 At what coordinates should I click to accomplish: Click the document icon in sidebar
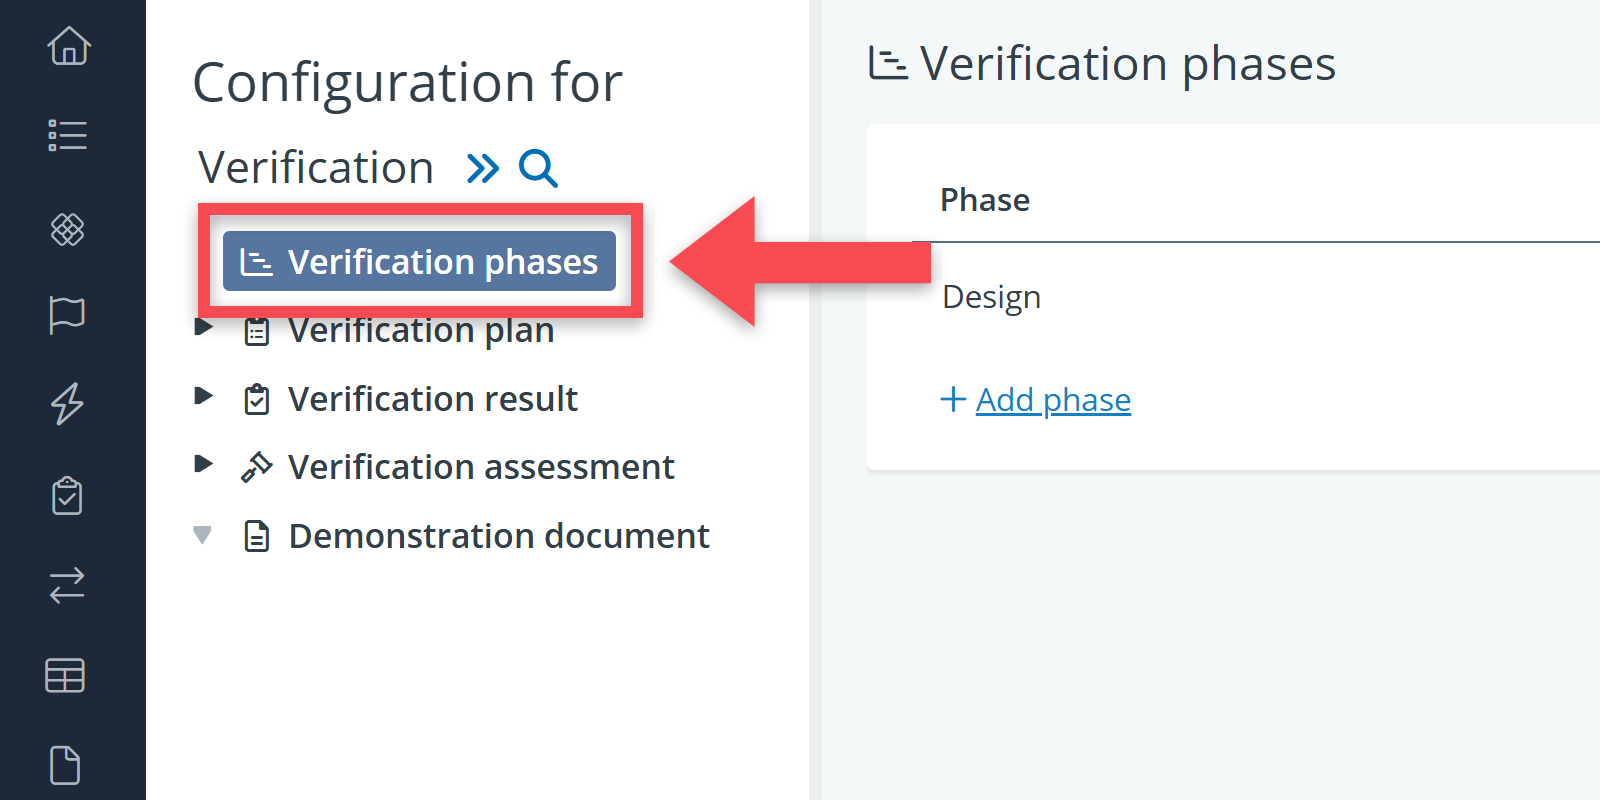point(66,765)
